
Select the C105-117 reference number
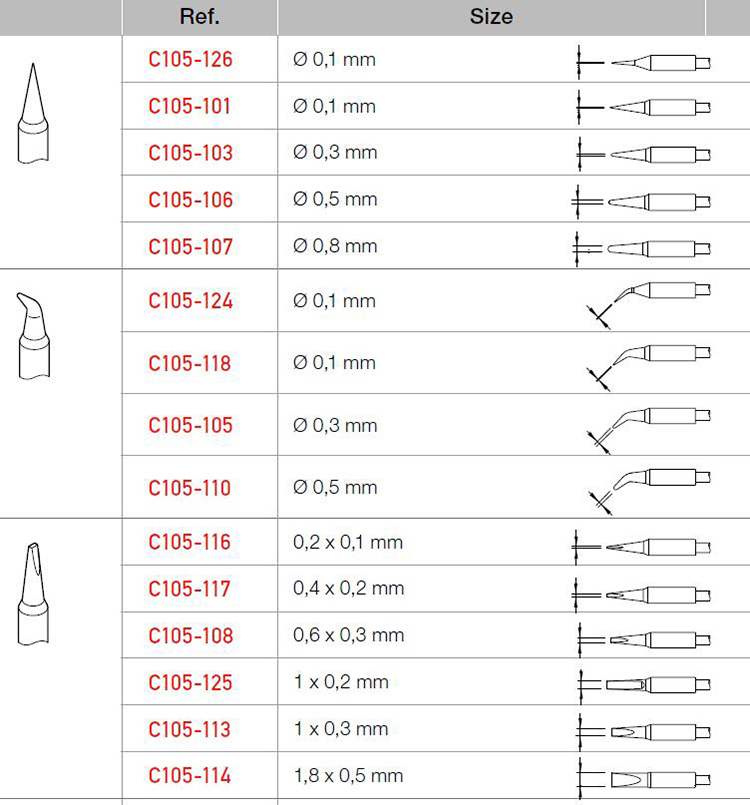191,588
